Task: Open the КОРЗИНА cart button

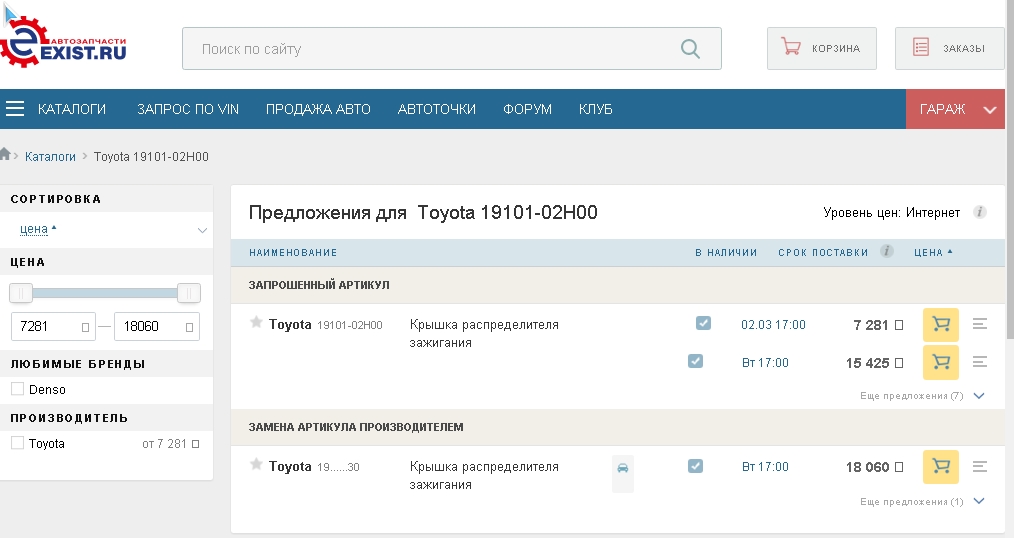Action: [x=821, y=48]
